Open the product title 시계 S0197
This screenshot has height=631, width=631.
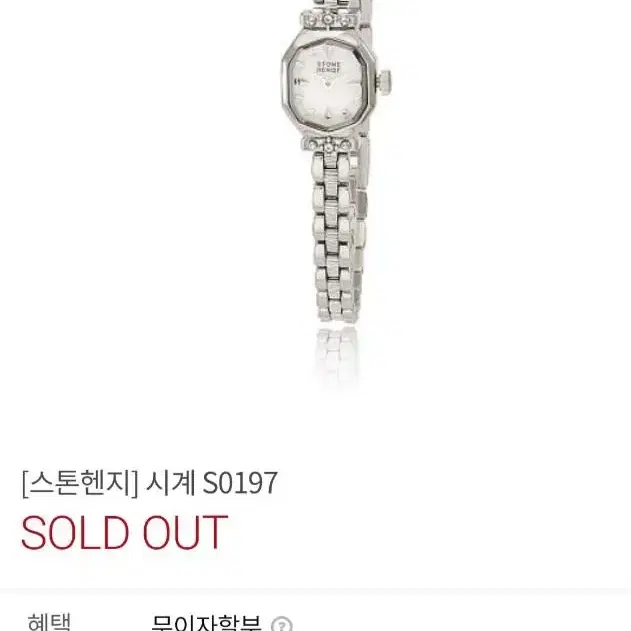[x=212, y=482]
